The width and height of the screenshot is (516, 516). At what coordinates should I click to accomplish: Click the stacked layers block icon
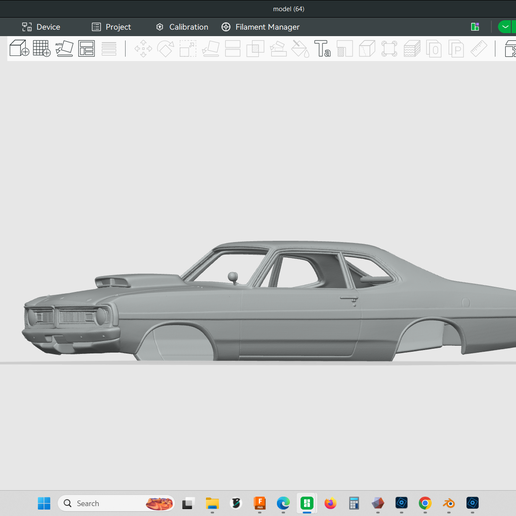412,49
